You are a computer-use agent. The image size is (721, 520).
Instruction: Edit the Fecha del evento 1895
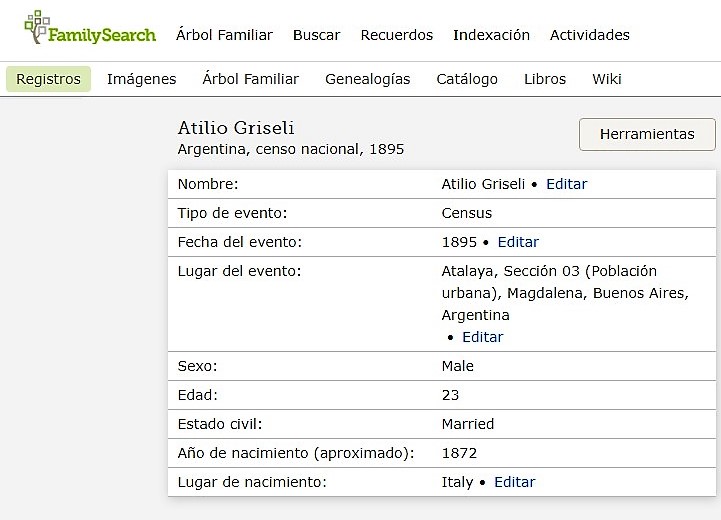pyautogui.click(x=518, y=242)
